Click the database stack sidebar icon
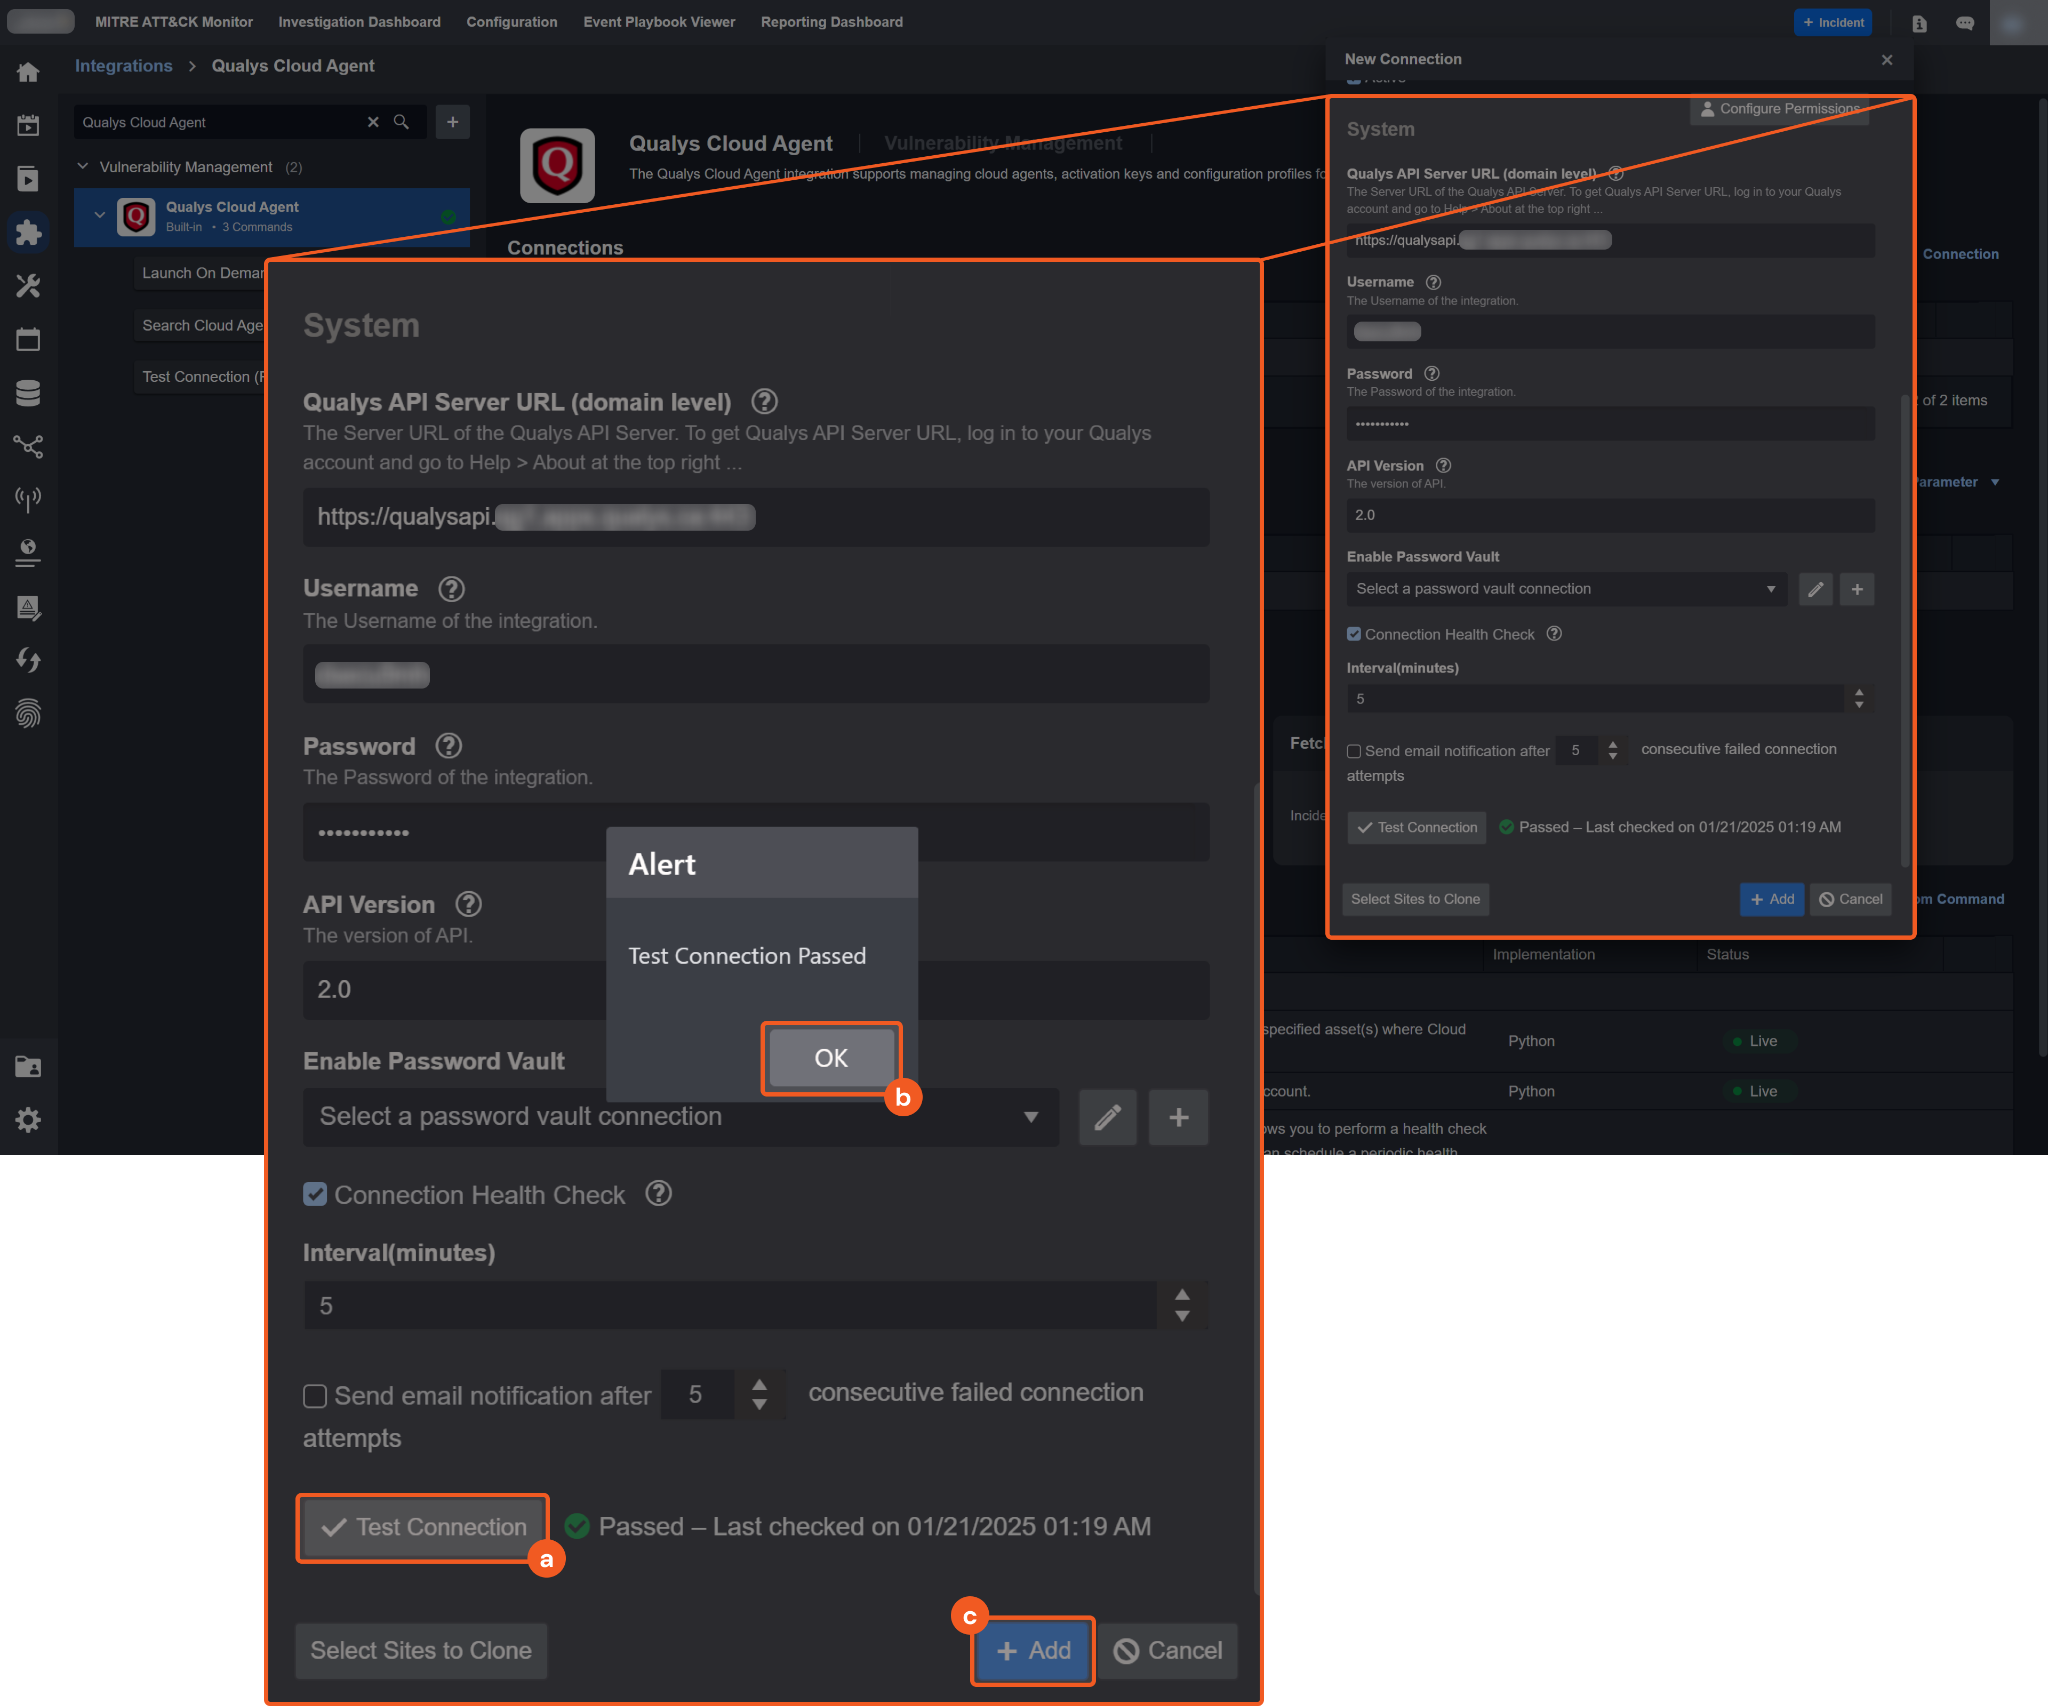Image resolution: width=2048 pixels, height=1706 pixels. 28,393
